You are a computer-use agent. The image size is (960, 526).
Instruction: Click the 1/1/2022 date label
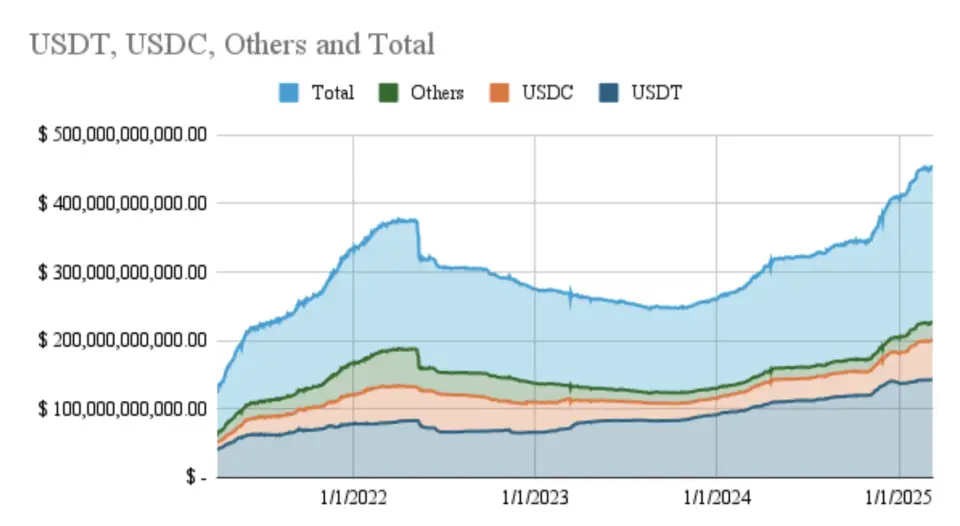click(x=352, y=499)
